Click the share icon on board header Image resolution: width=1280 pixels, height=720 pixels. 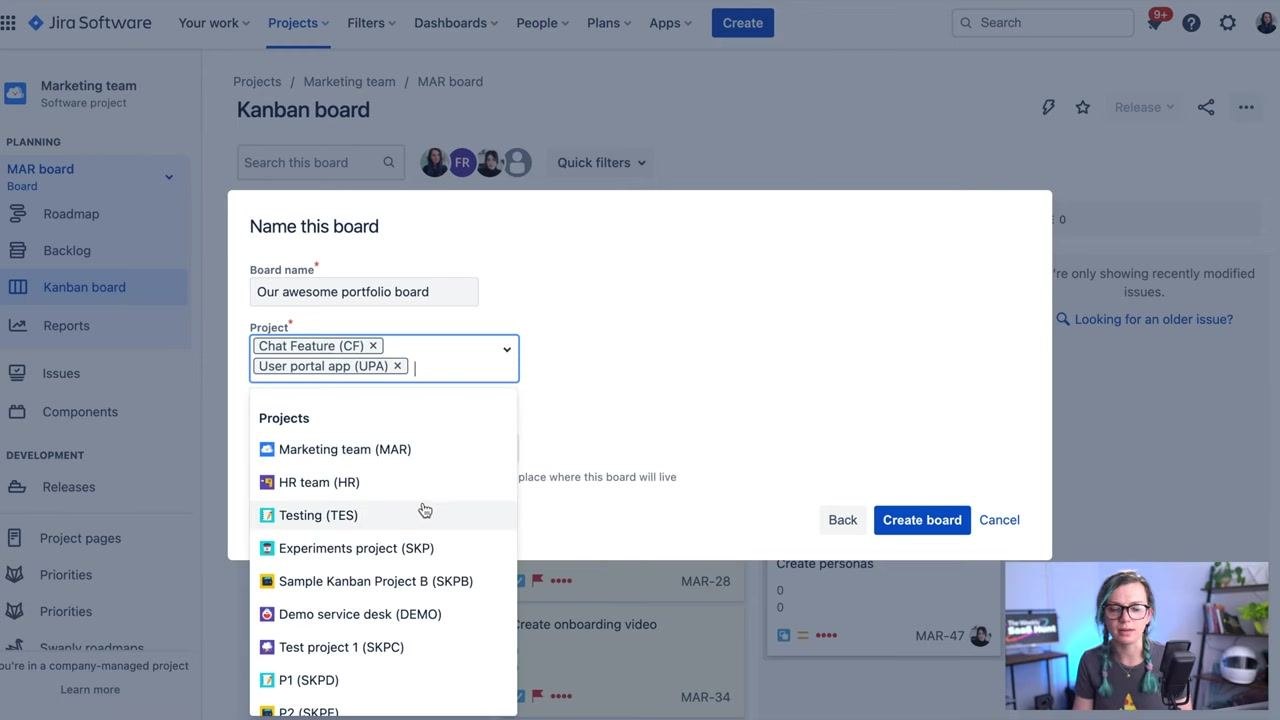(1206, 107)
